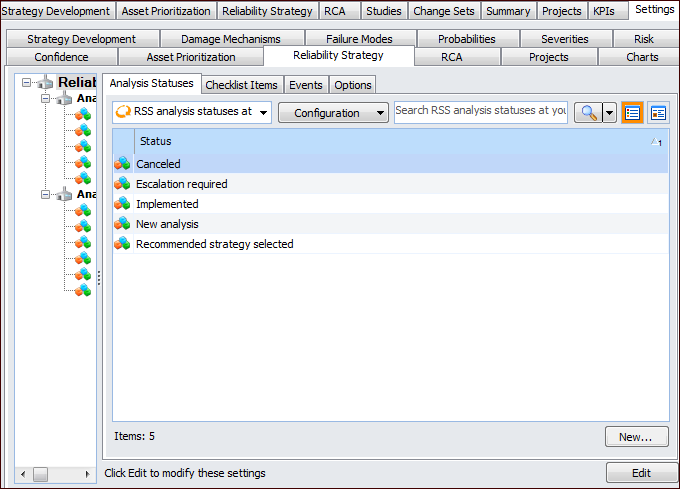Click the tree panel scroll left arrow
This screenshot has height=489, width=680.
click(x=23, y=474)
